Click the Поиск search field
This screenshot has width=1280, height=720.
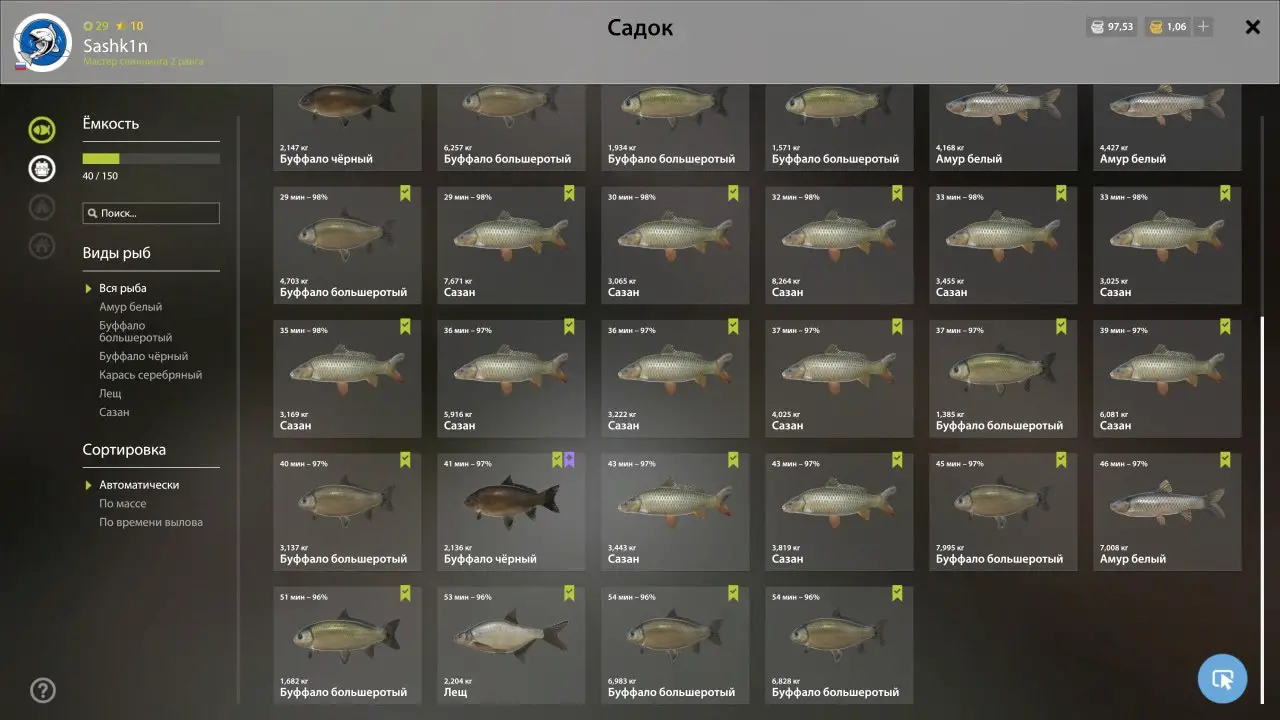click(151, 213)
